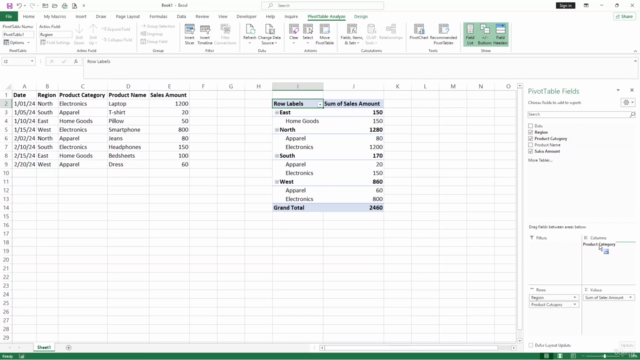Save the workbook via Quick Access icon
640x360 pixels.
coord(9,6)
